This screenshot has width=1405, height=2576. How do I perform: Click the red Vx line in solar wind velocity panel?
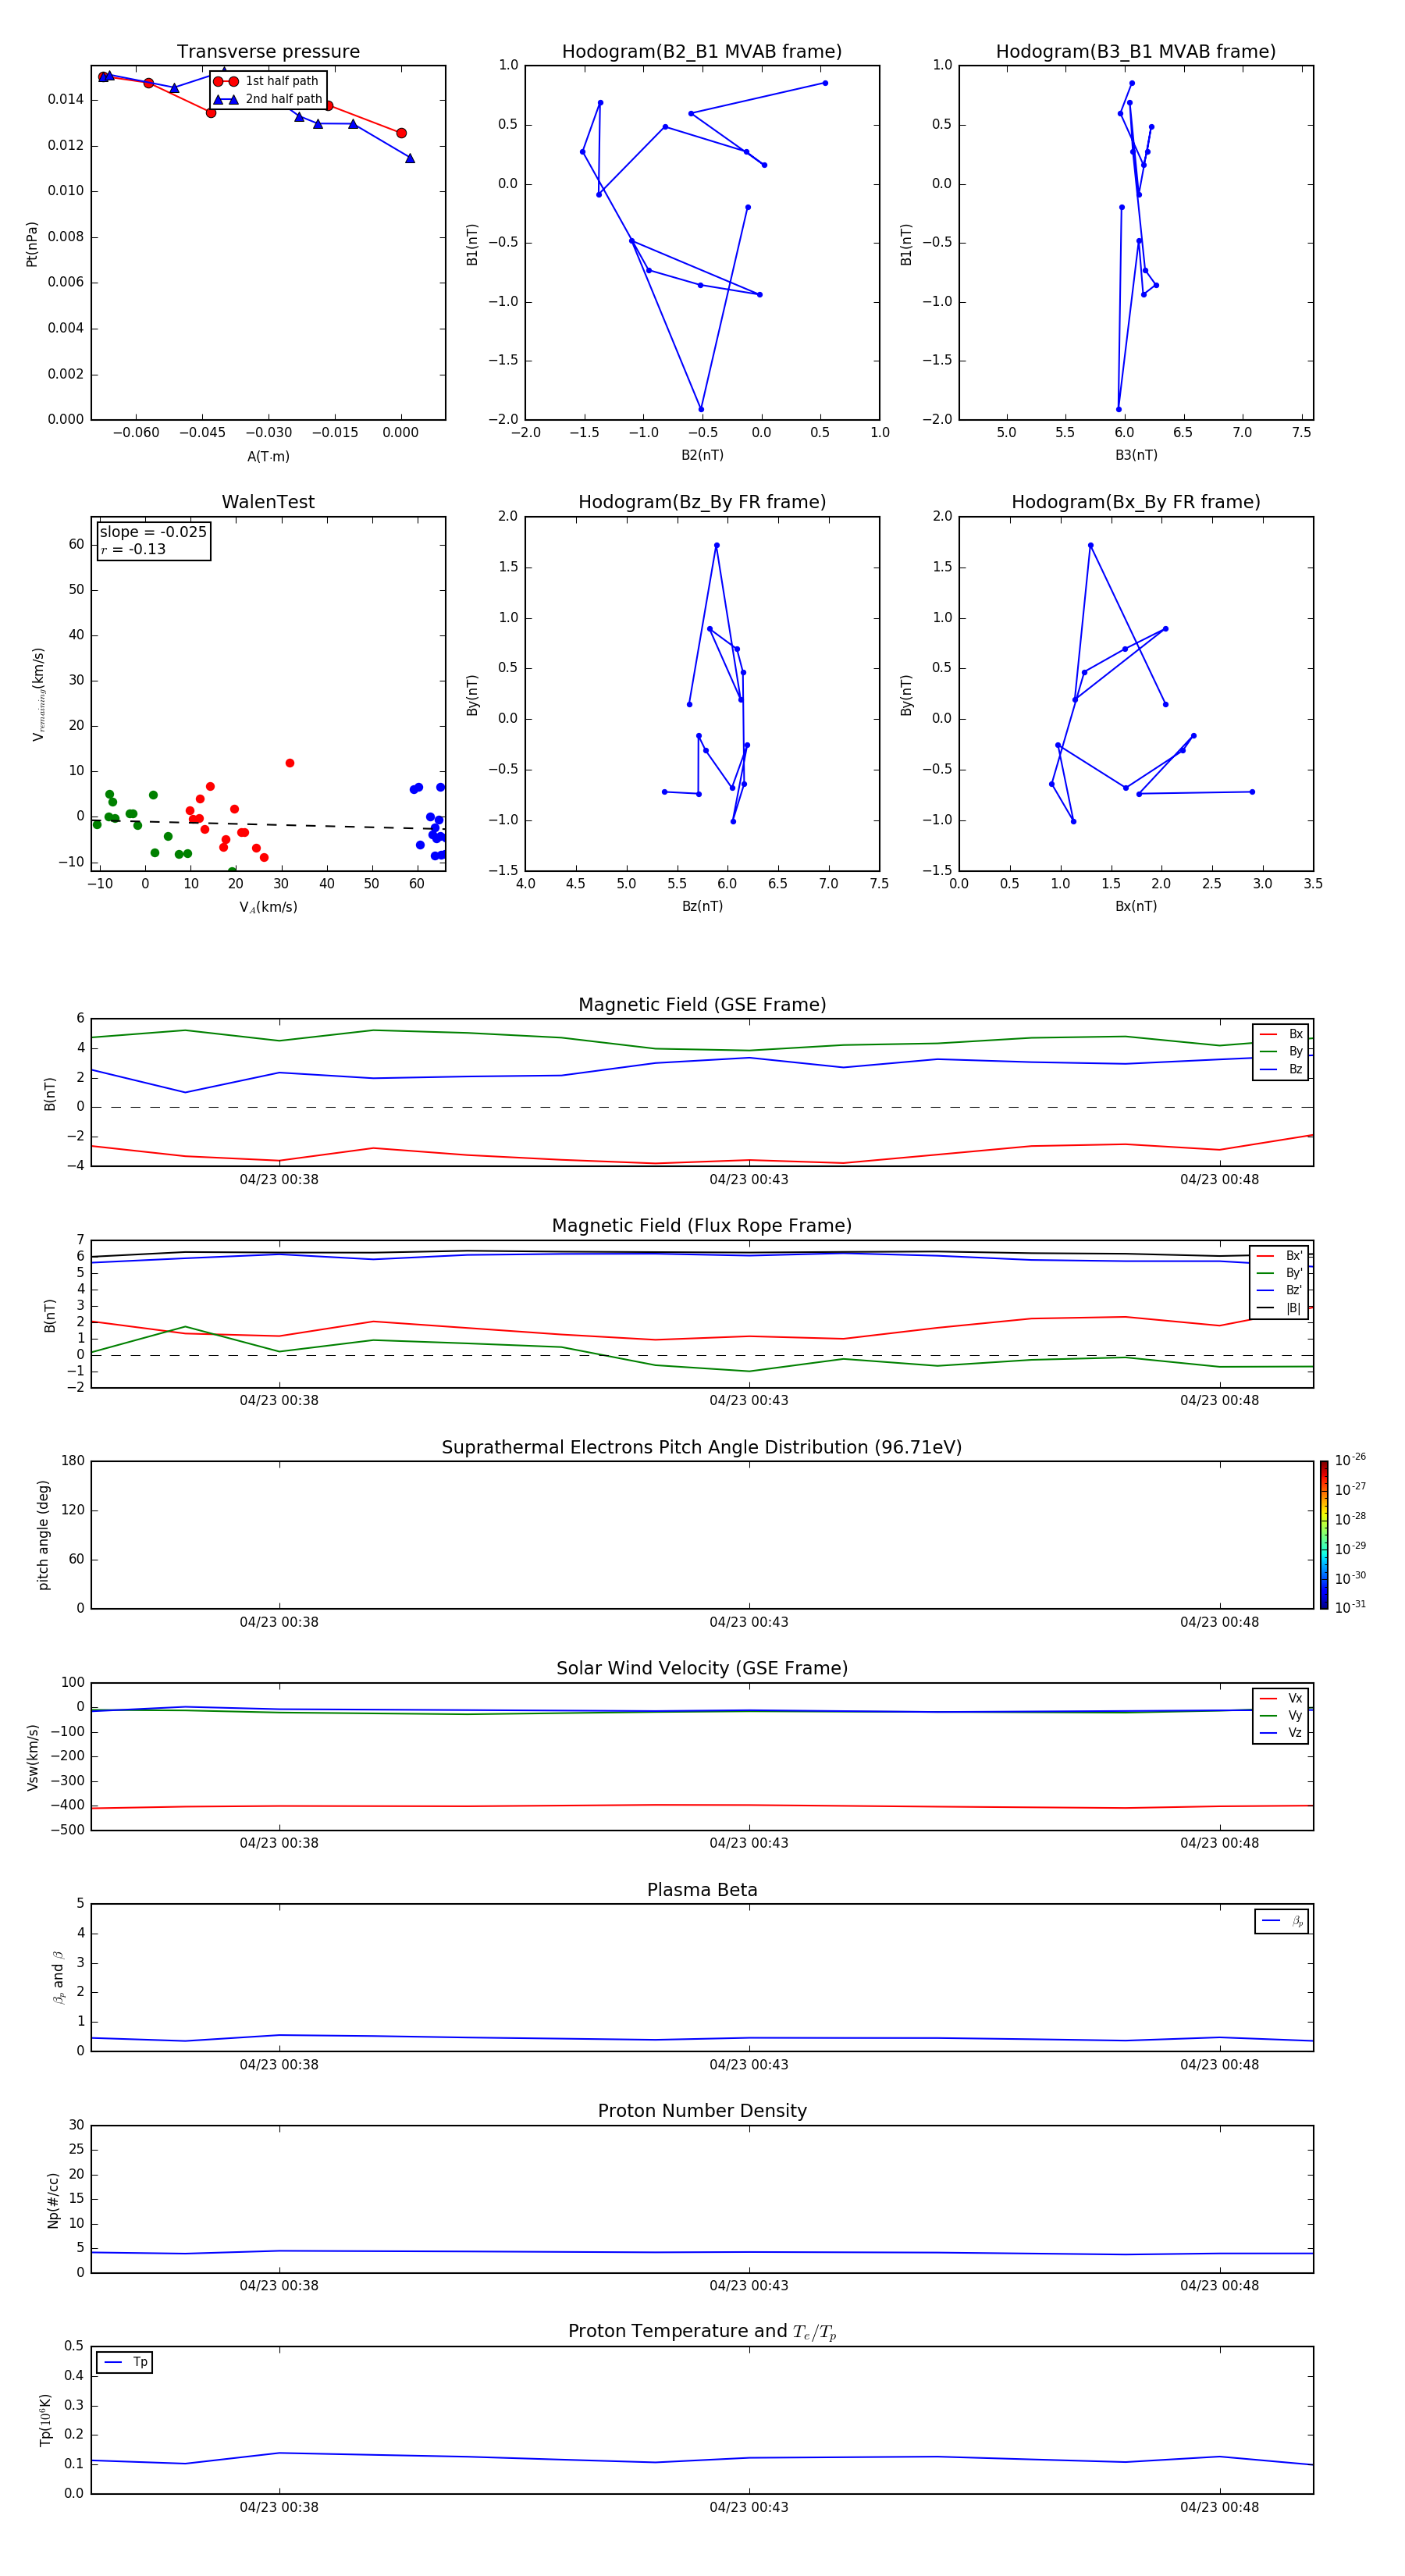pyautogui.click(x=702, y=1805)
